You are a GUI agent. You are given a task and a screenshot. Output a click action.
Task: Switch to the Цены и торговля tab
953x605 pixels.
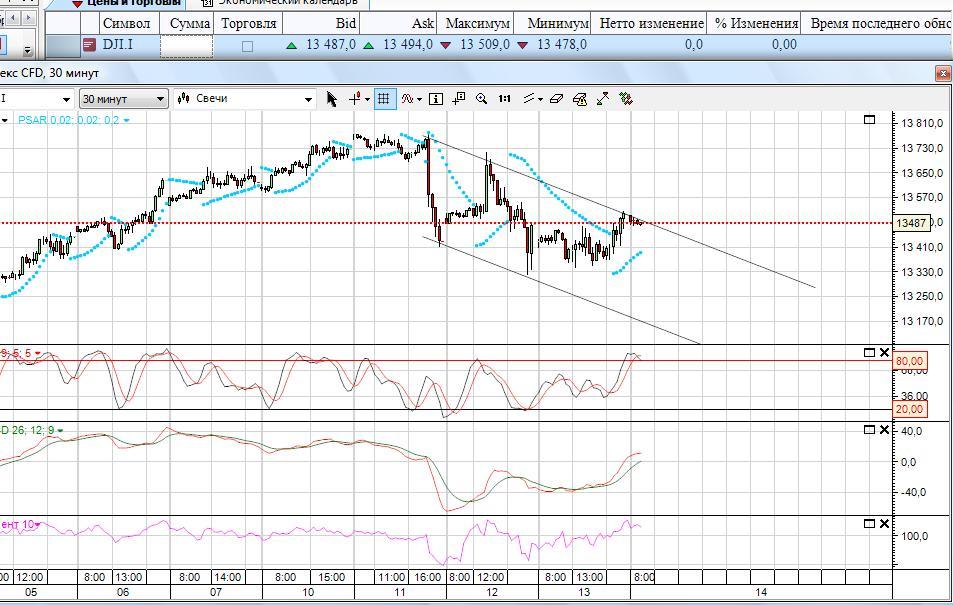(128, 4)
